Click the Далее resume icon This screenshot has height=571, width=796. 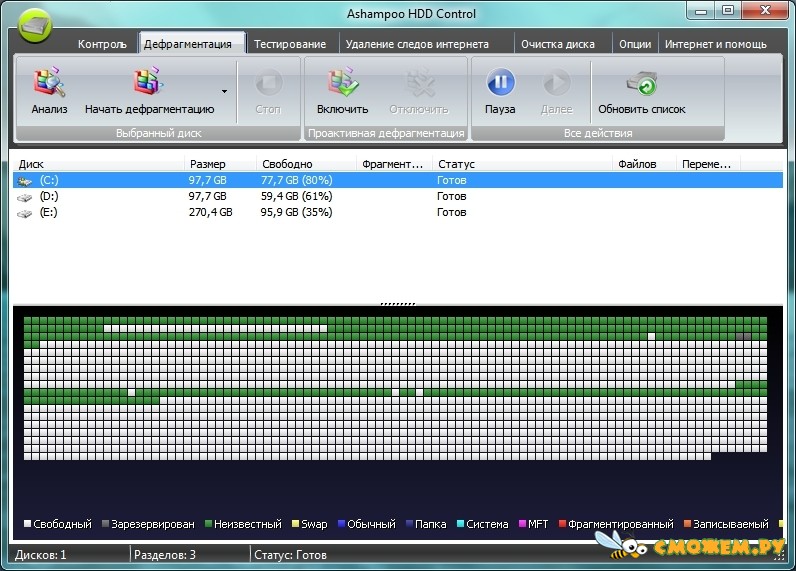556,83
